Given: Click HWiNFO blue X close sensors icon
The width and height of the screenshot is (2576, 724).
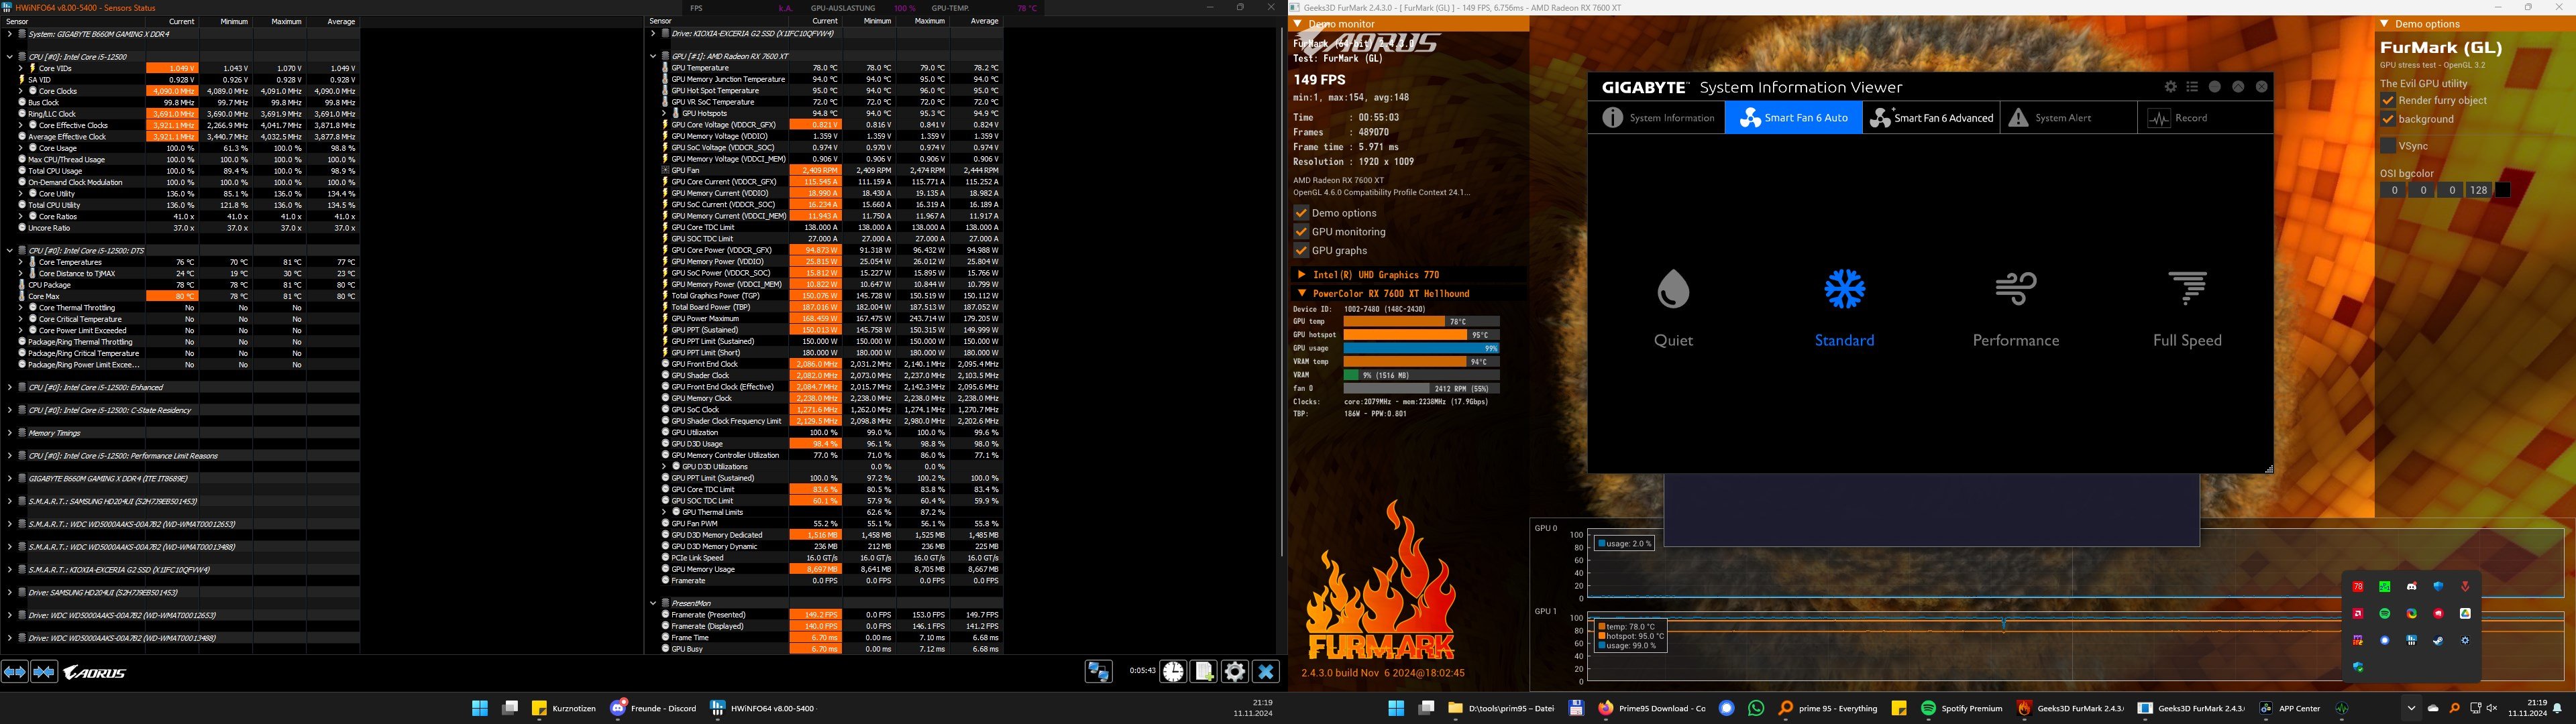Looking at the screenshot, I should 1266,672.
